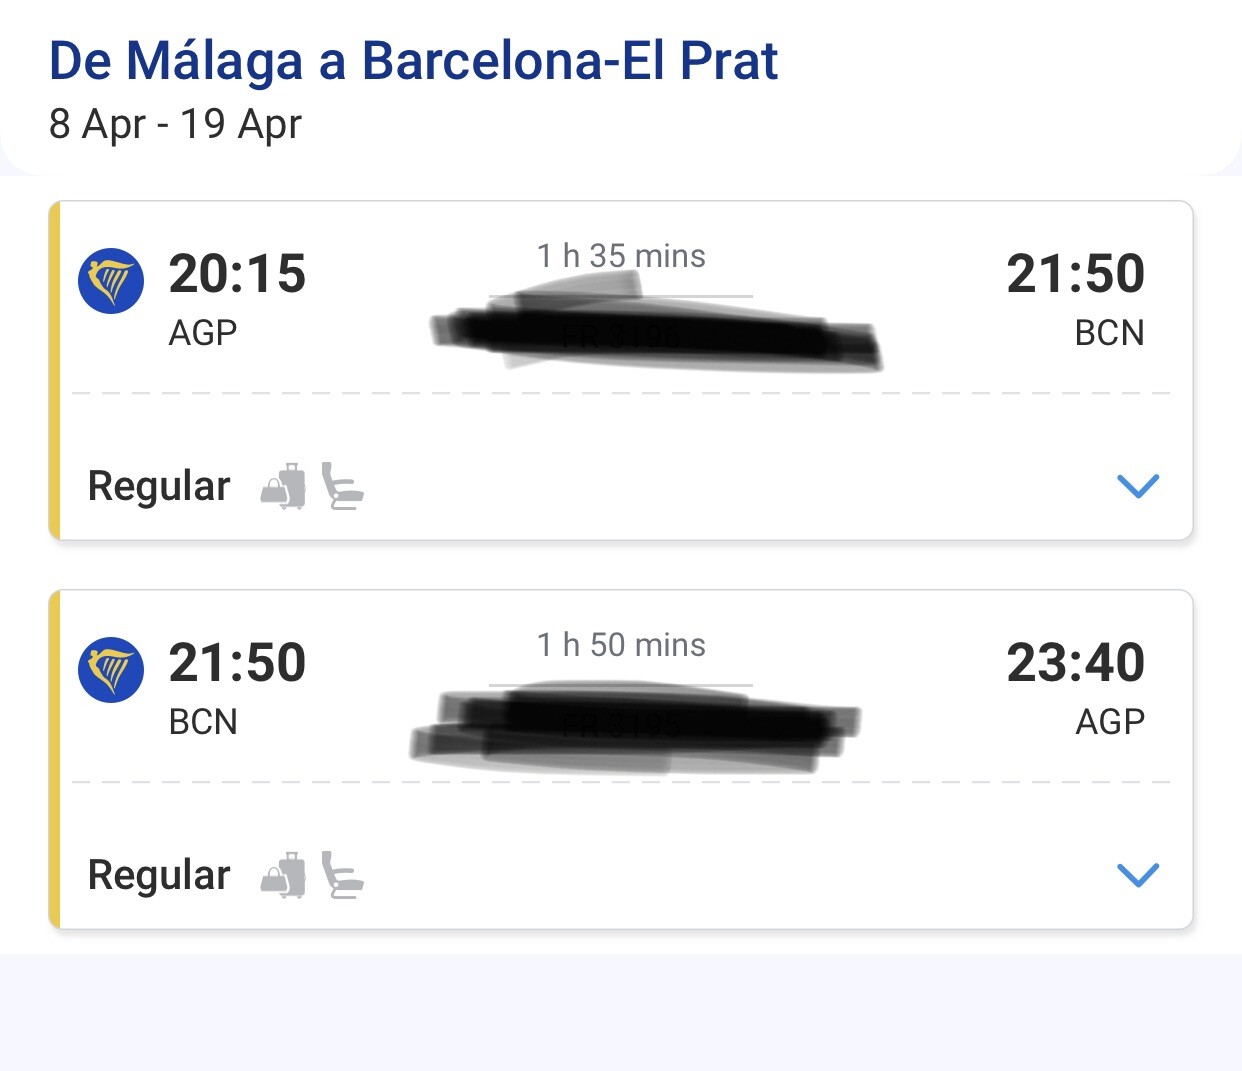Click the Ryanair logo on the return flight
The image size is (1242, 1071).
pos(111,669)
